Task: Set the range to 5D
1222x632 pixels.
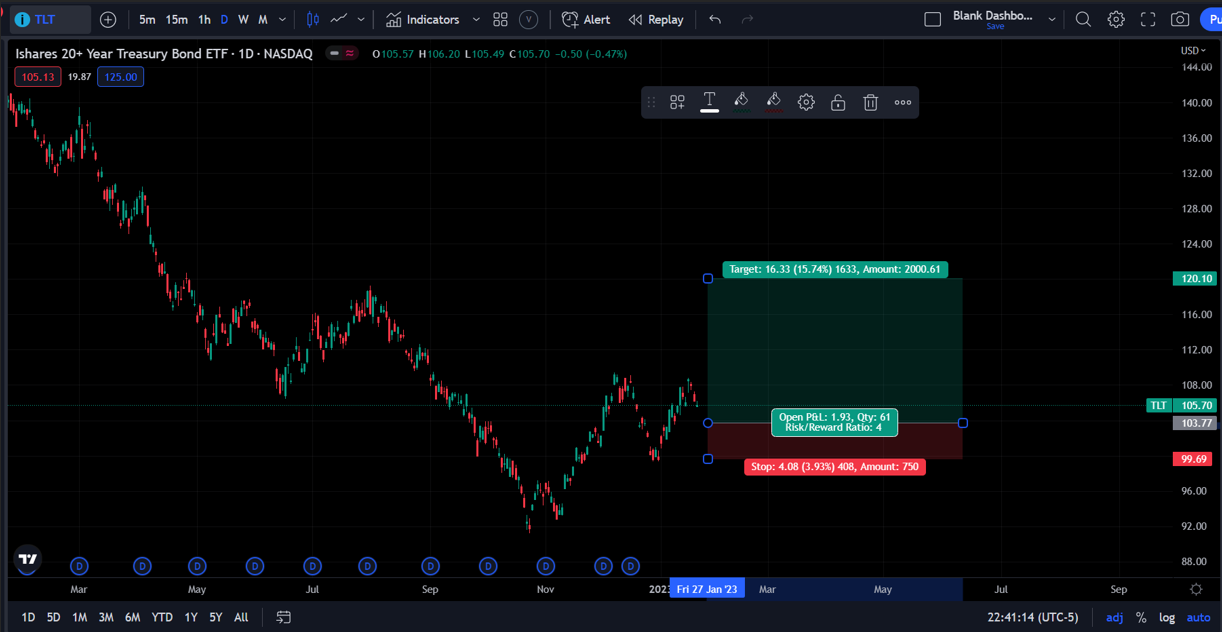Action: pos(53,617)
